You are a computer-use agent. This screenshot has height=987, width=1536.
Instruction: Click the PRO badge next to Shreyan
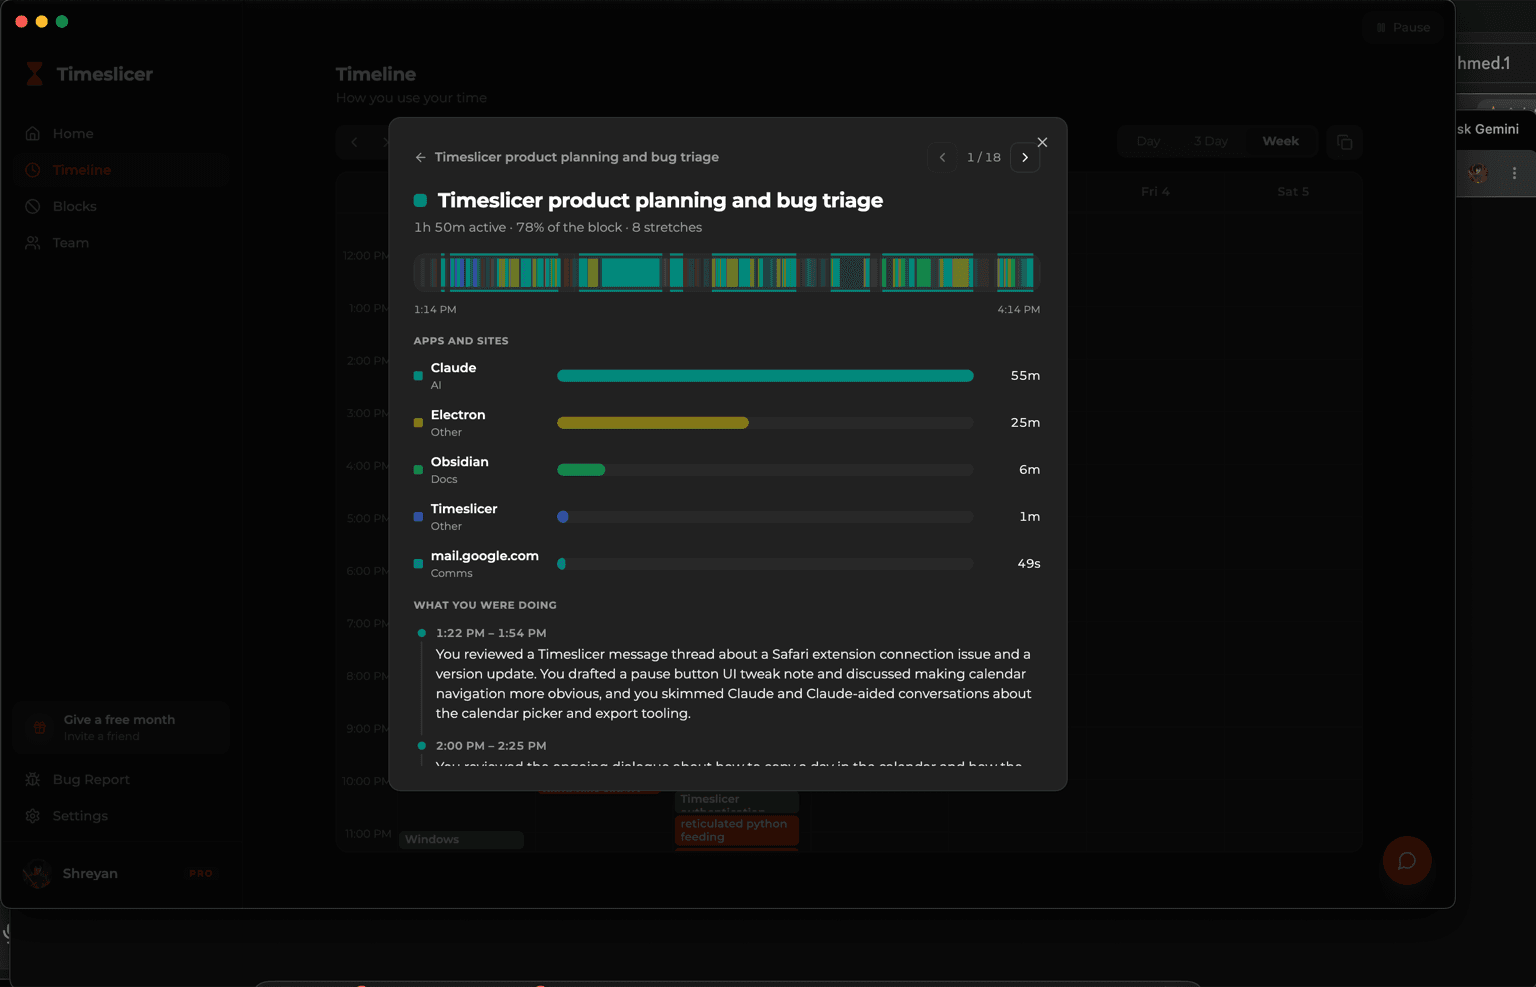201,874
